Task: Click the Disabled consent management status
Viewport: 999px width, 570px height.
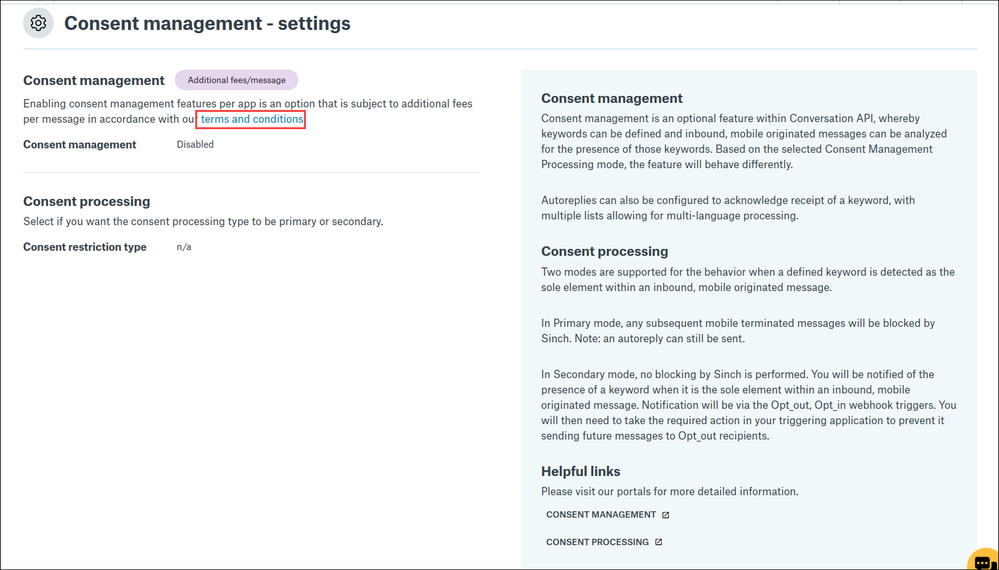Action: (x=195, y=144)
